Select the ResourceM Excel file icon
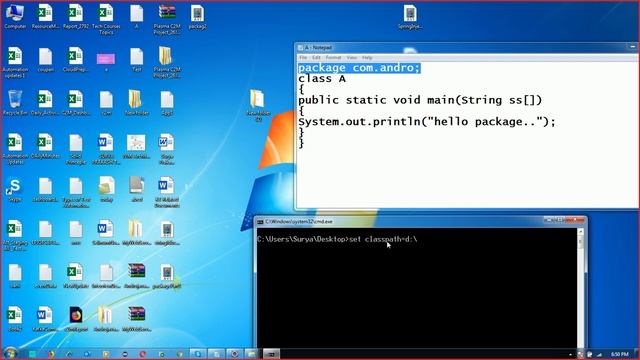This screenshot has width=640, height=360. [x=46, y=16]
